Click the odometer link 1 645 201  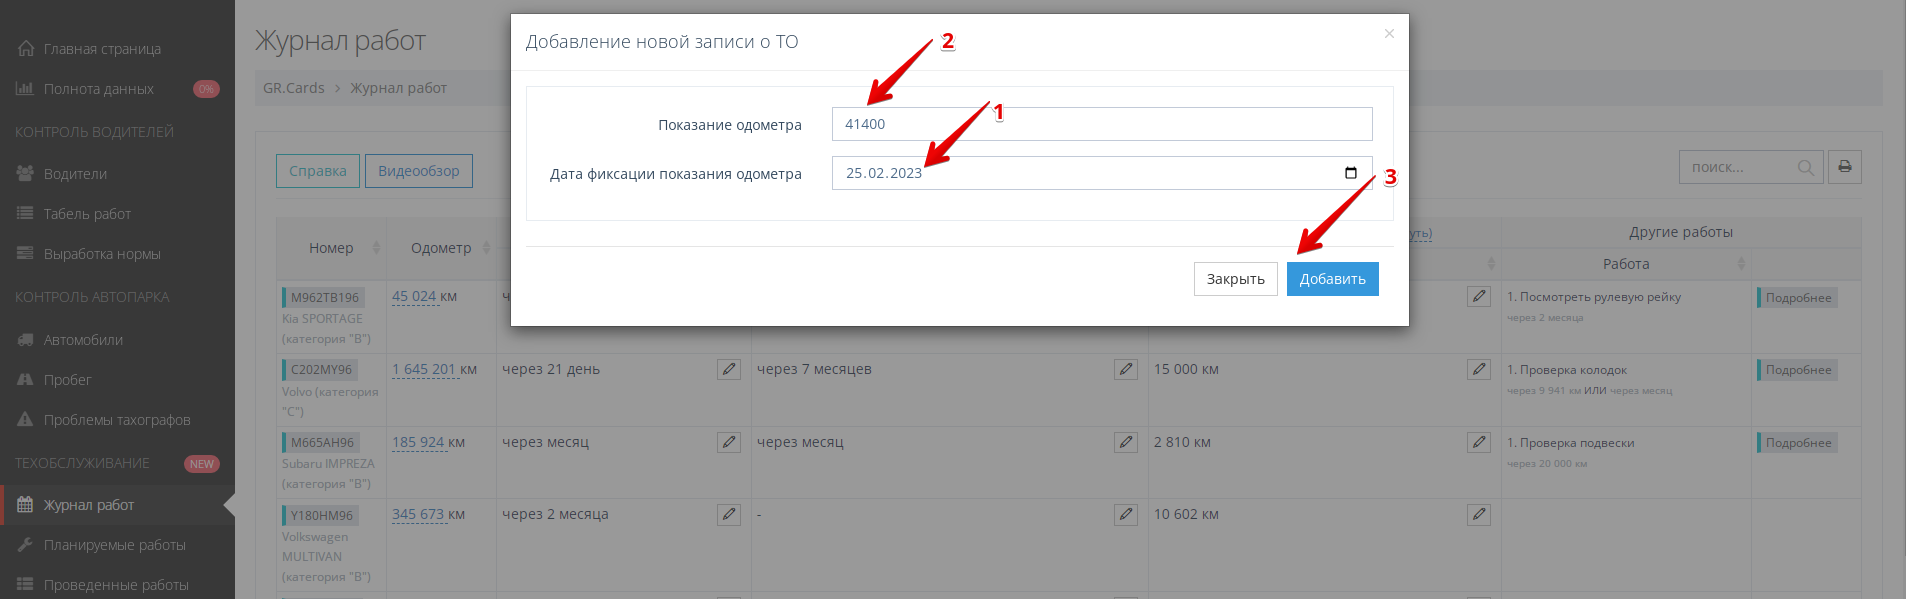click(x=424, y=370)
